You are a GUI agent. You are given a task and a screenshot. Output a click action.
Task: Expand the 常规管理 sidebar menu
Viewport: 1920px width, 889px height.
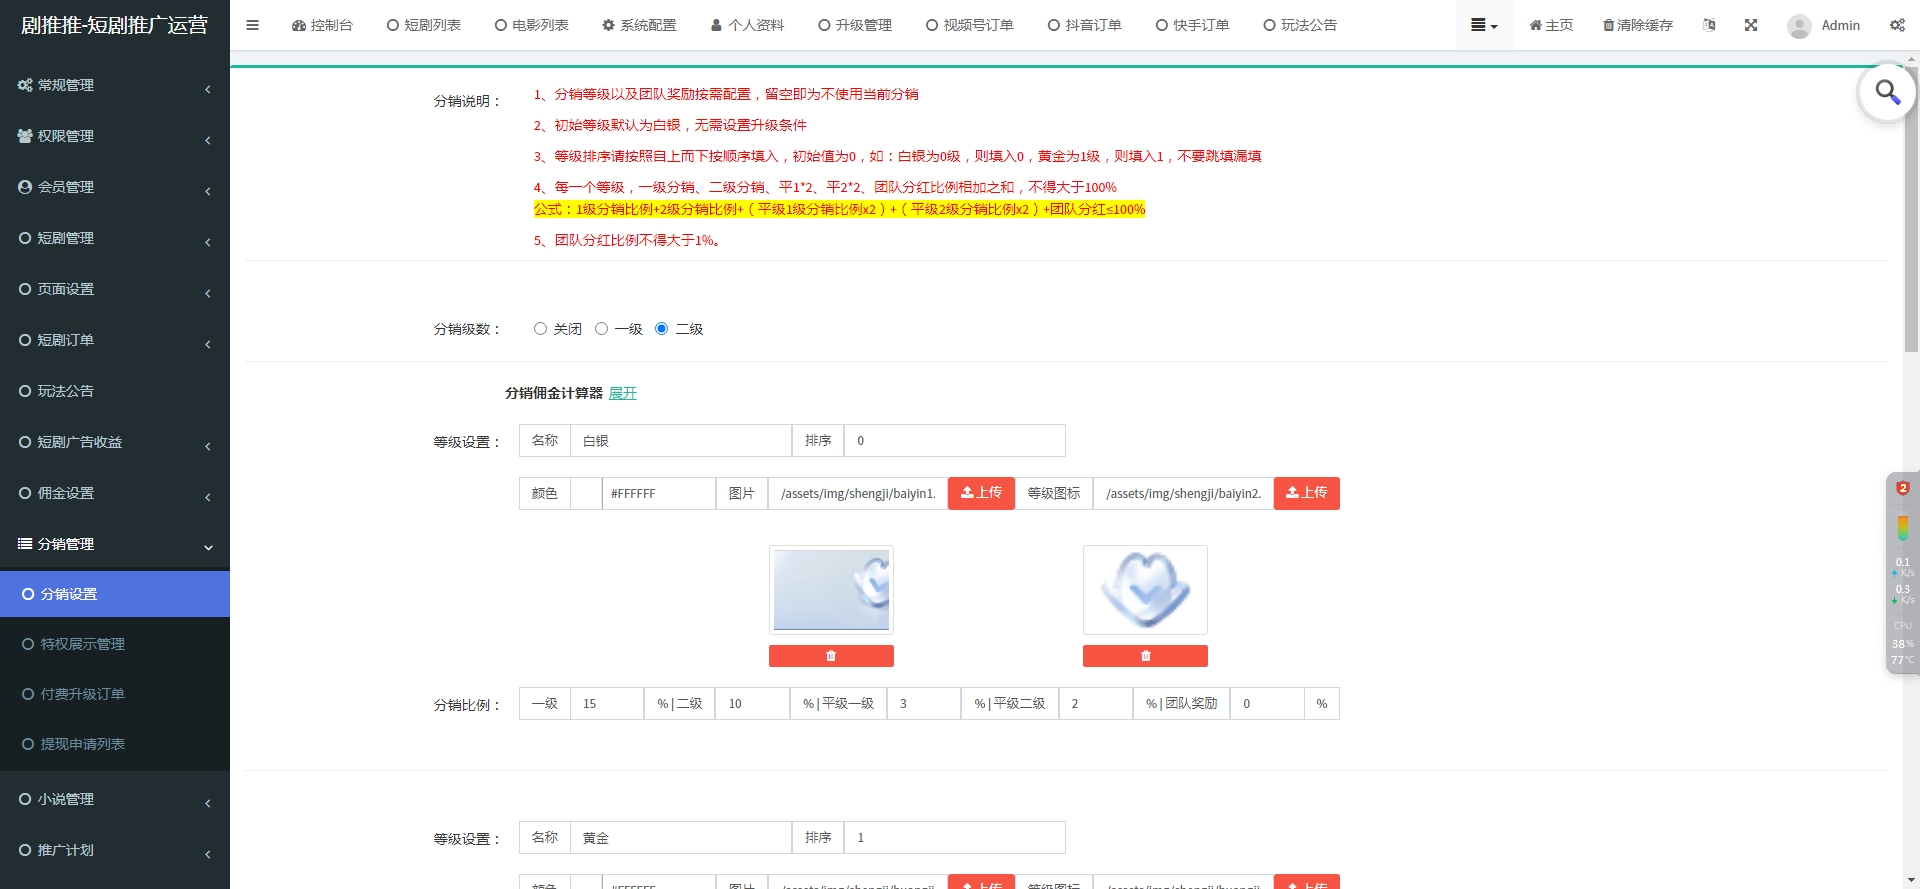(x=115, y=85)
